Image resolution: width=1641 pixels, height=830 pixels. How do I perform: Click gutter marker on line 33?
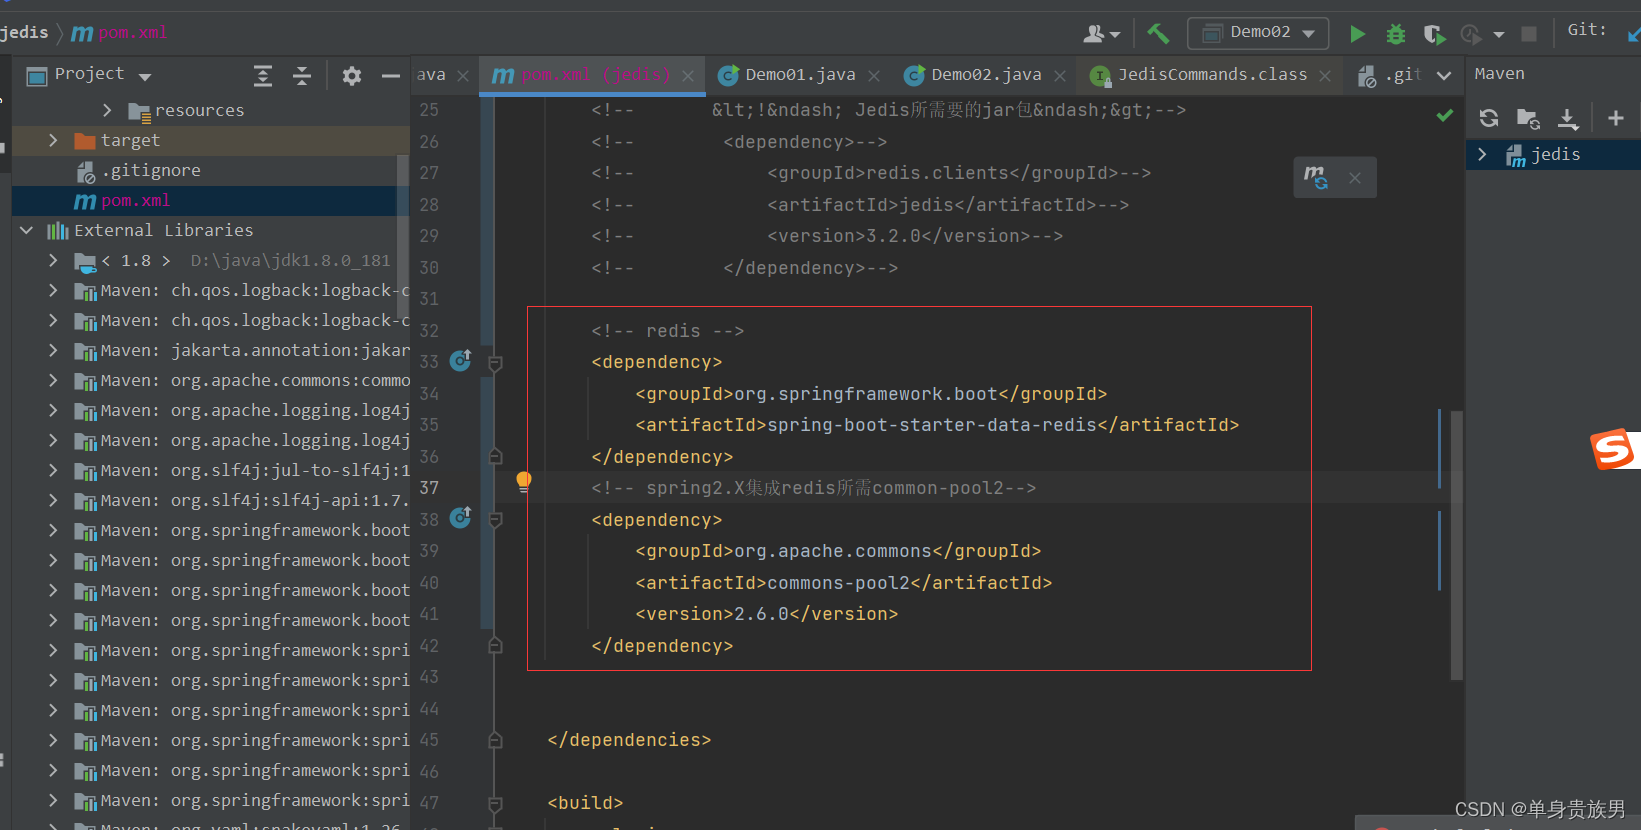pyautogui.click(x=461, y=360)
